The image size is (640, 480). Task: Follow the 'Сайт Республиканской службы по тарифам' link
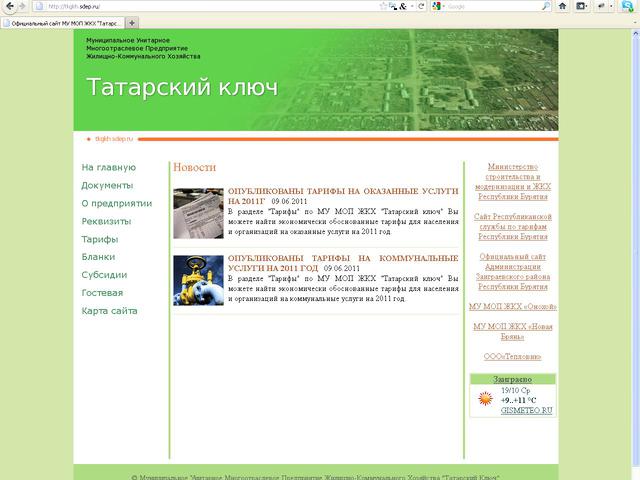point(513,227)
